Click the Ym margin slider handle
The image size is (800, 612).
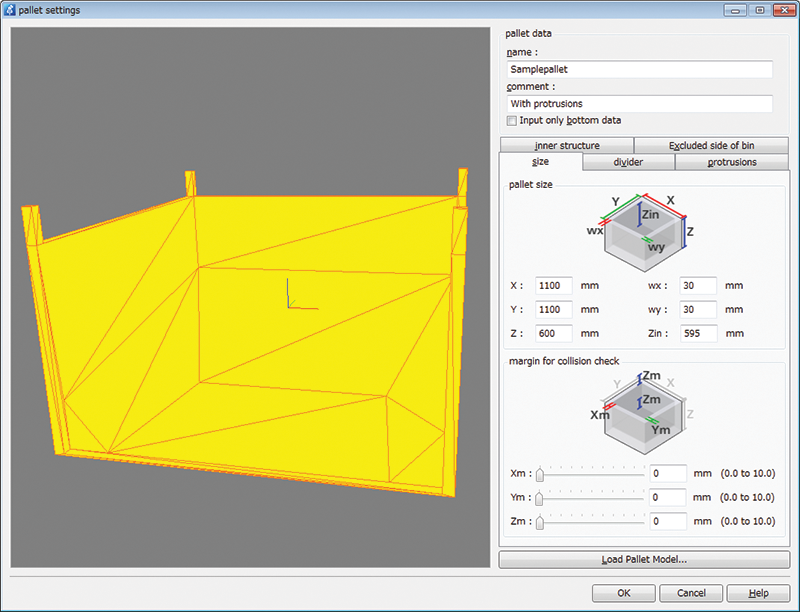click(x=540, y=497)
